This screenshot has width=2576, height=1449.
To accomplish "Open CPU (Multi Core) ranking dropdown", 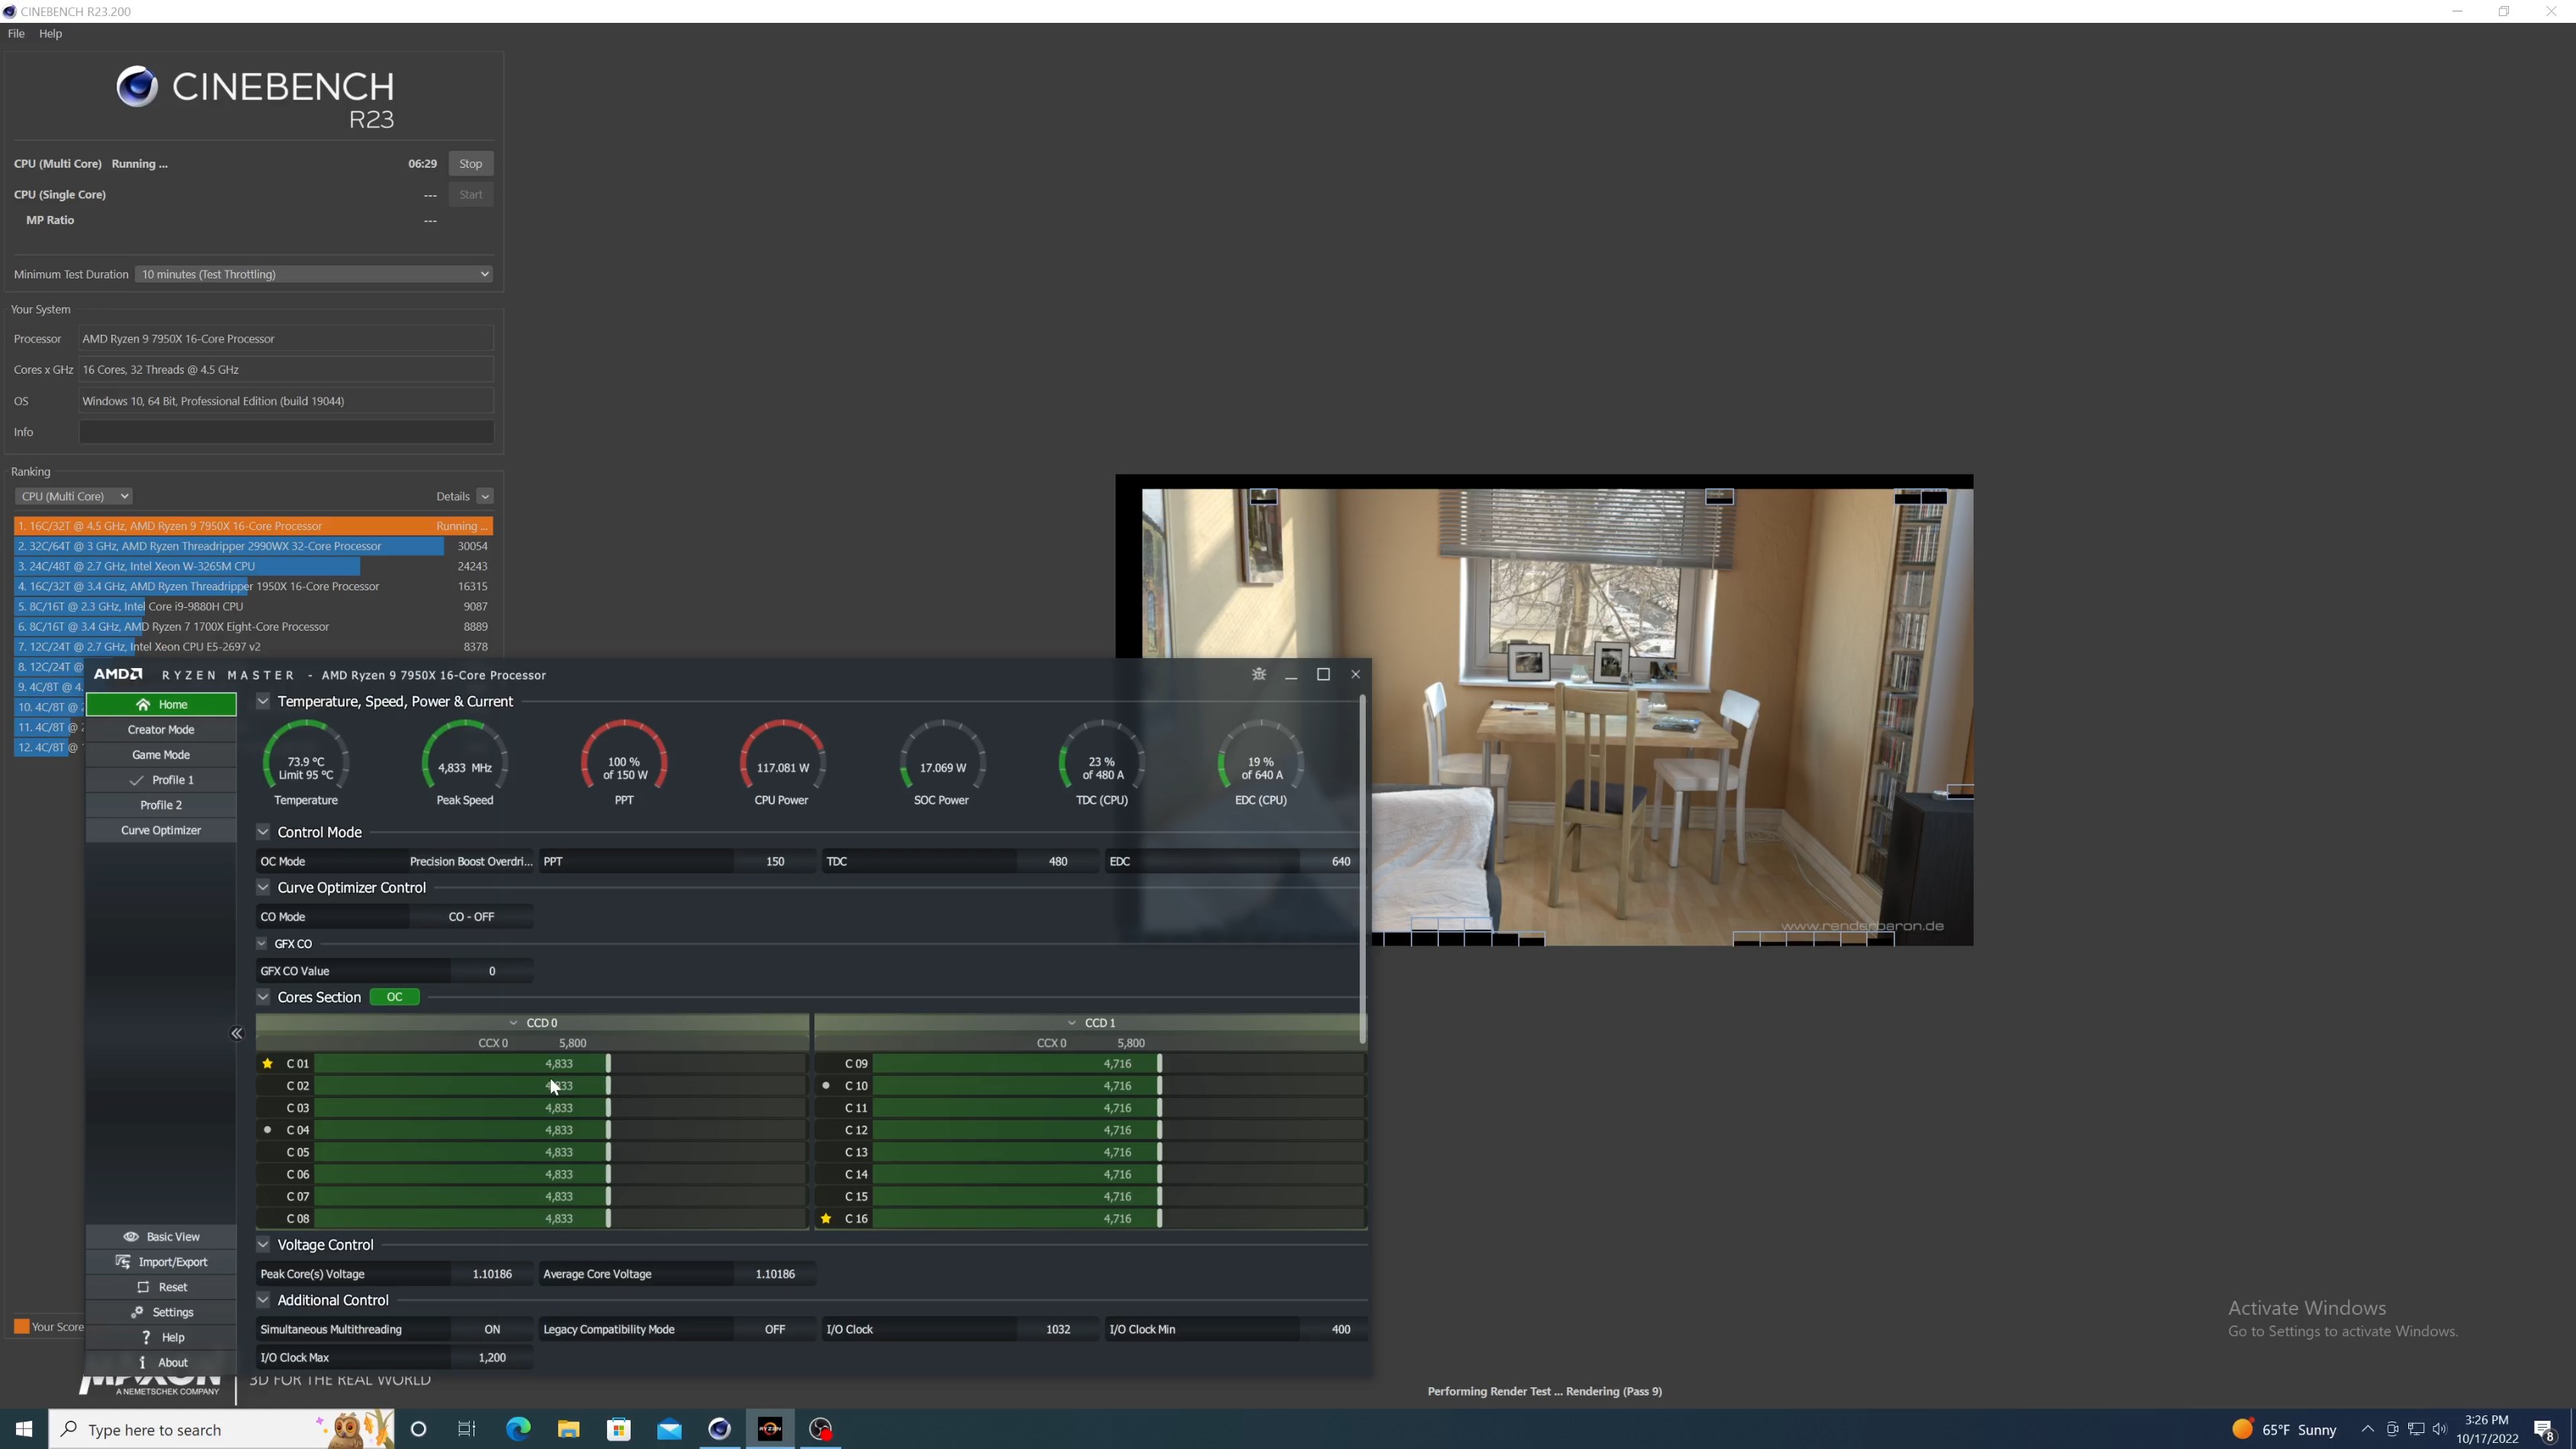I will click(x=73, y=496).
